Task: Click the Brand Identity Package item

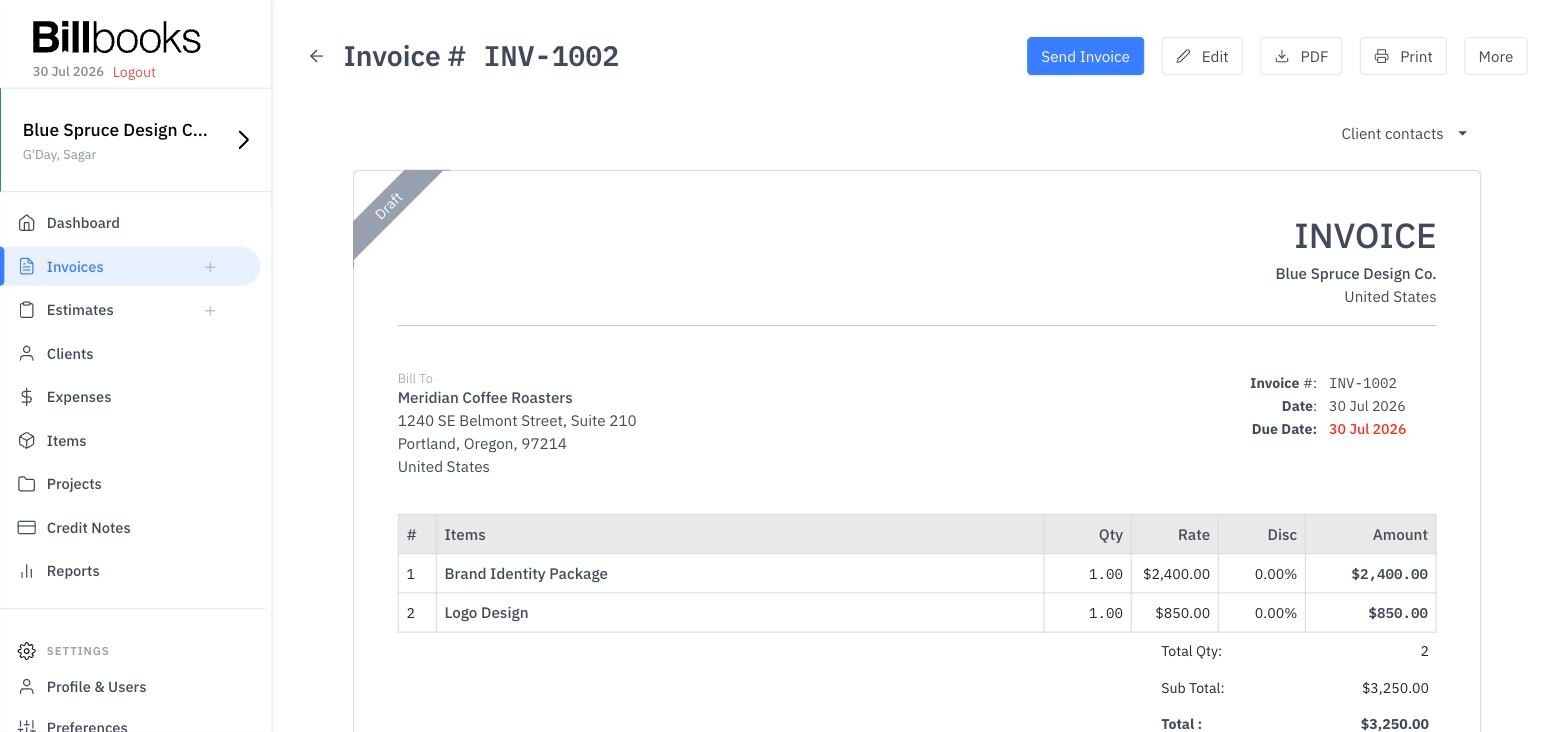Action: (x=526, y=574)
